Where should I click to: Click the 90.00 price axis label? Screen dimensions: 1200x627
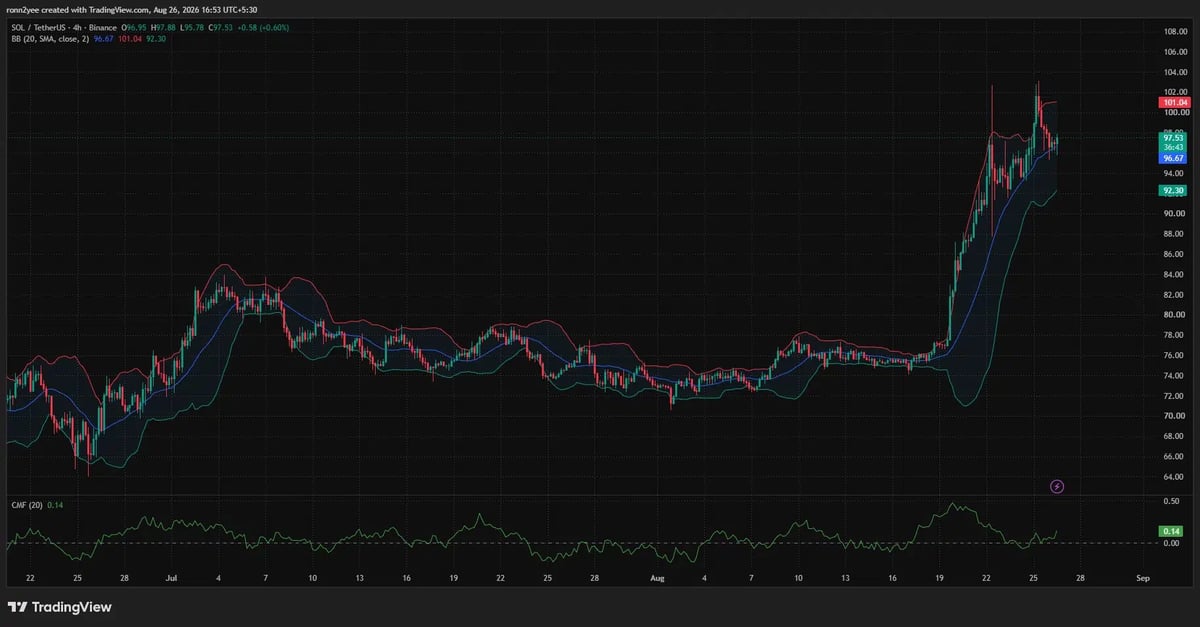1173,213
